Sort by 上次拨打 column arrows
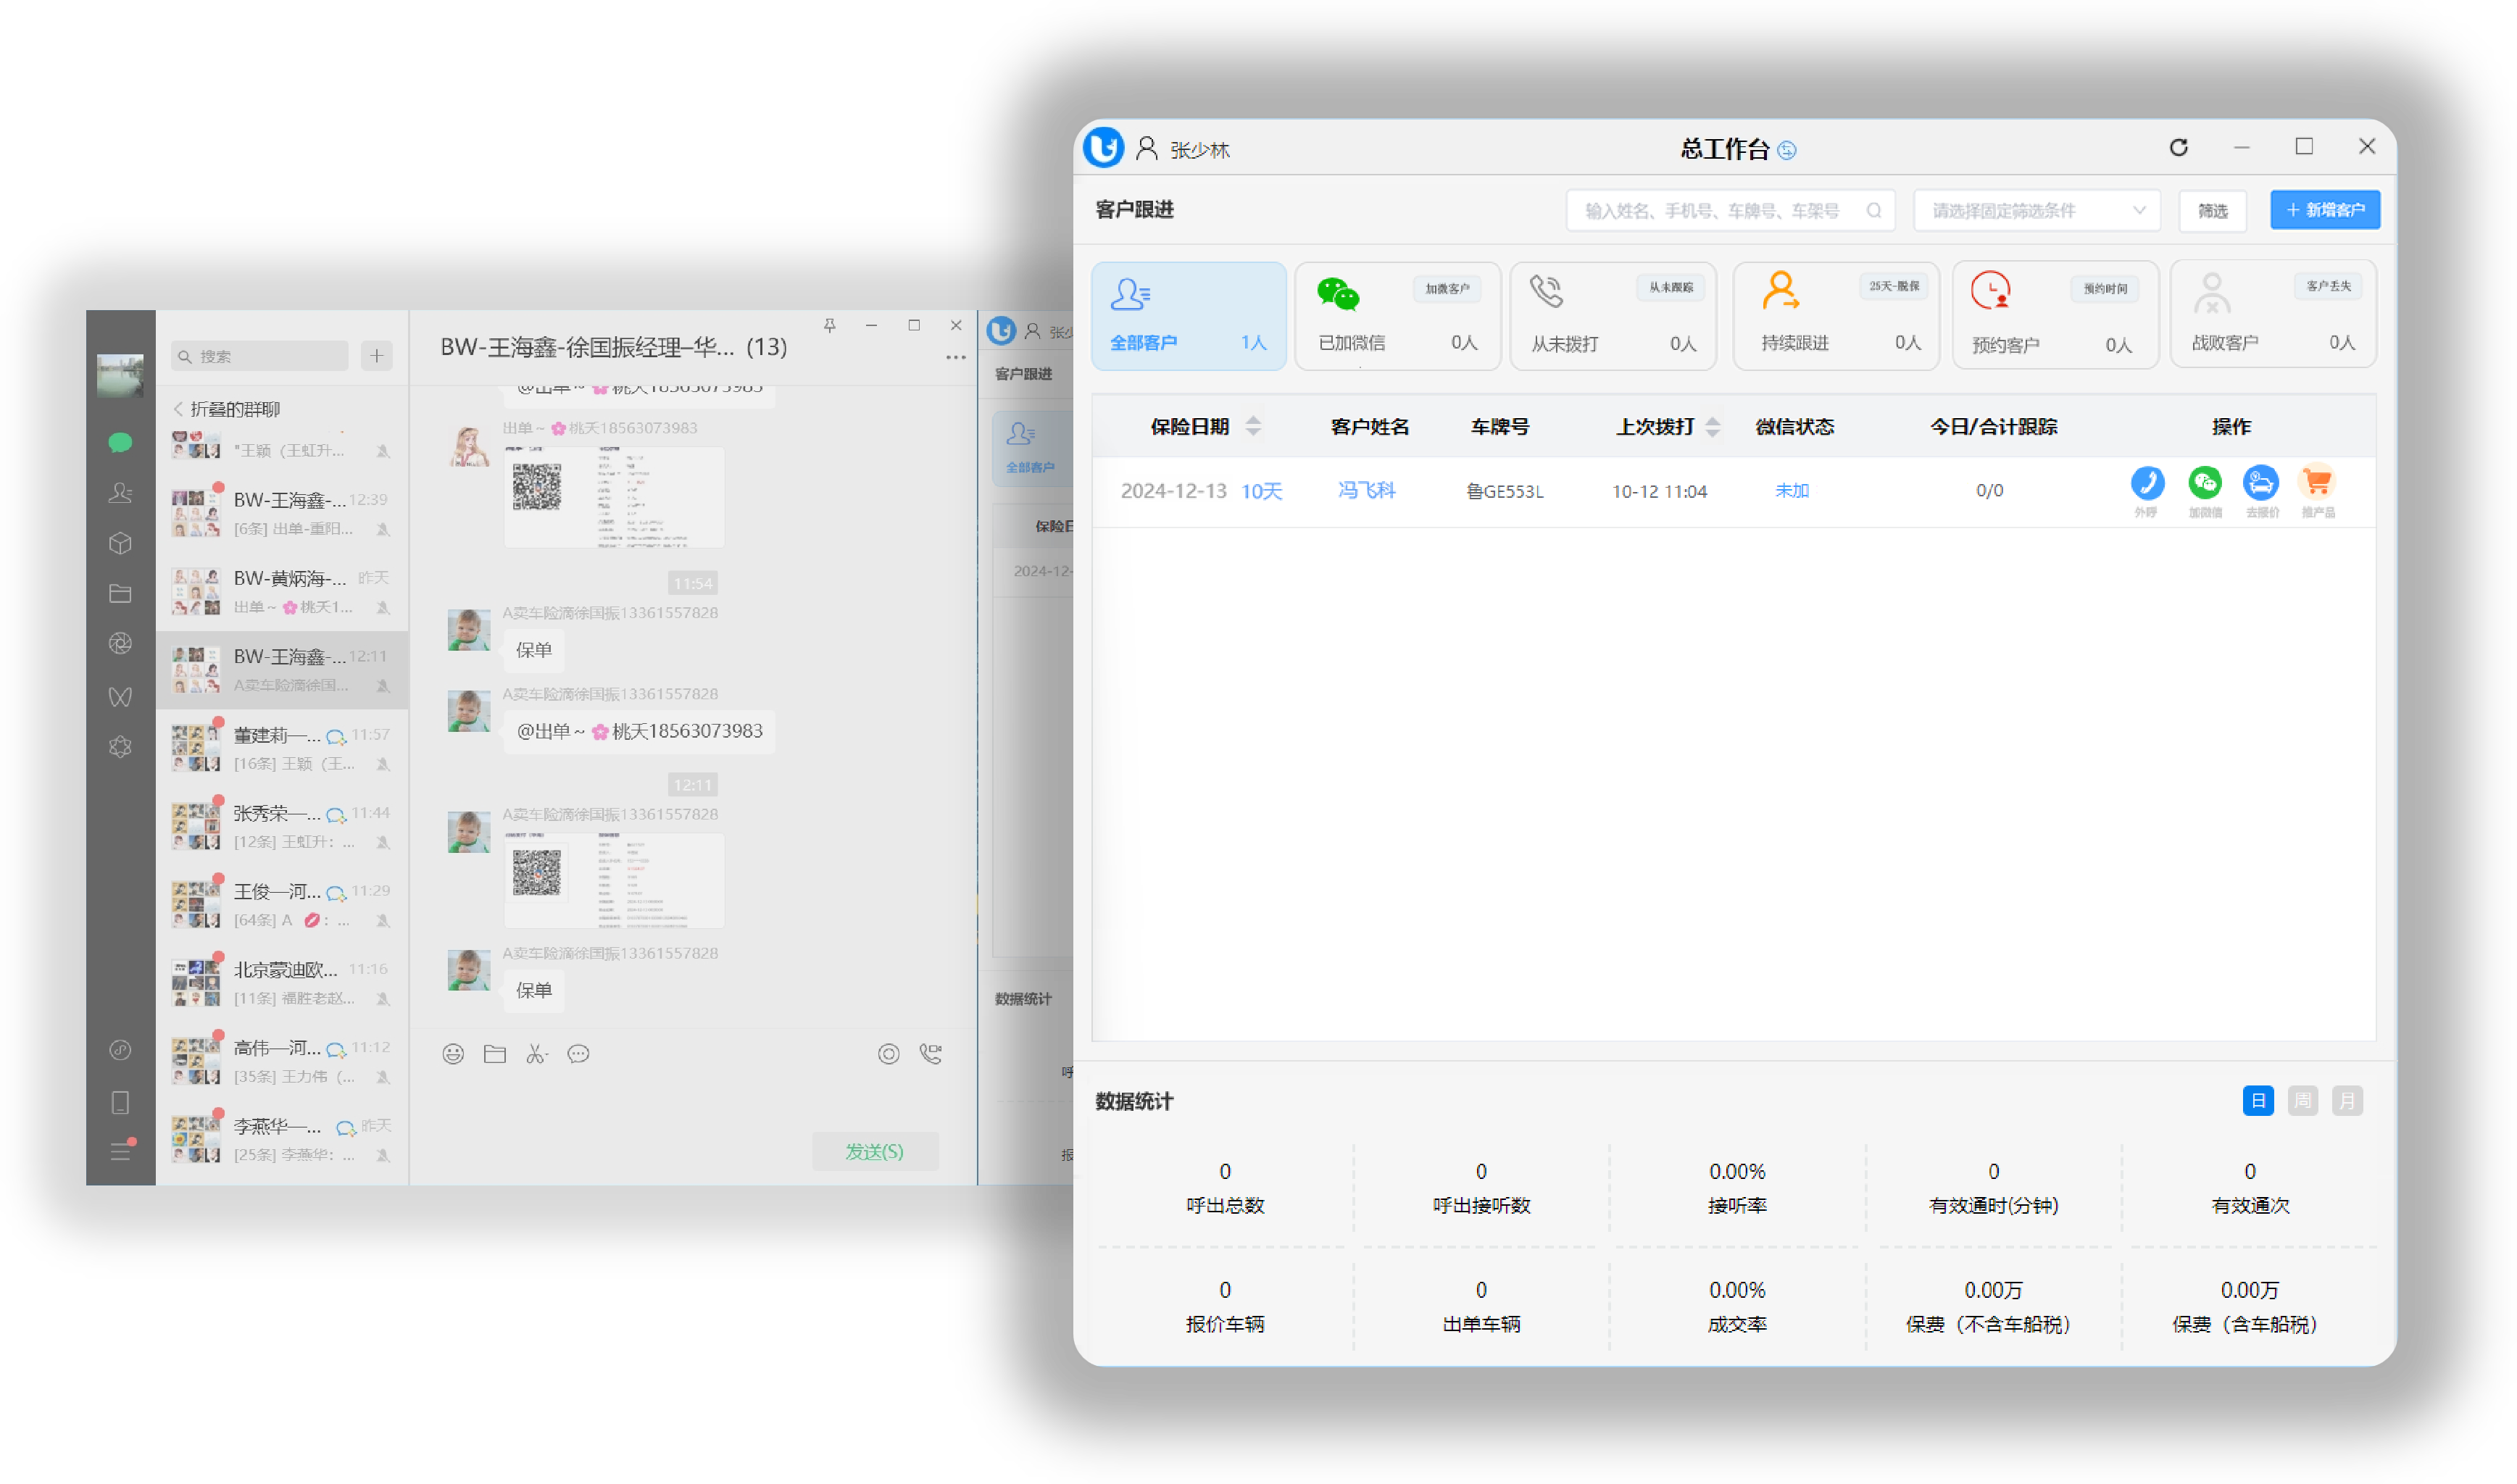Viewport: 2517px width, 1484px height. click(x=1713, y=427)
